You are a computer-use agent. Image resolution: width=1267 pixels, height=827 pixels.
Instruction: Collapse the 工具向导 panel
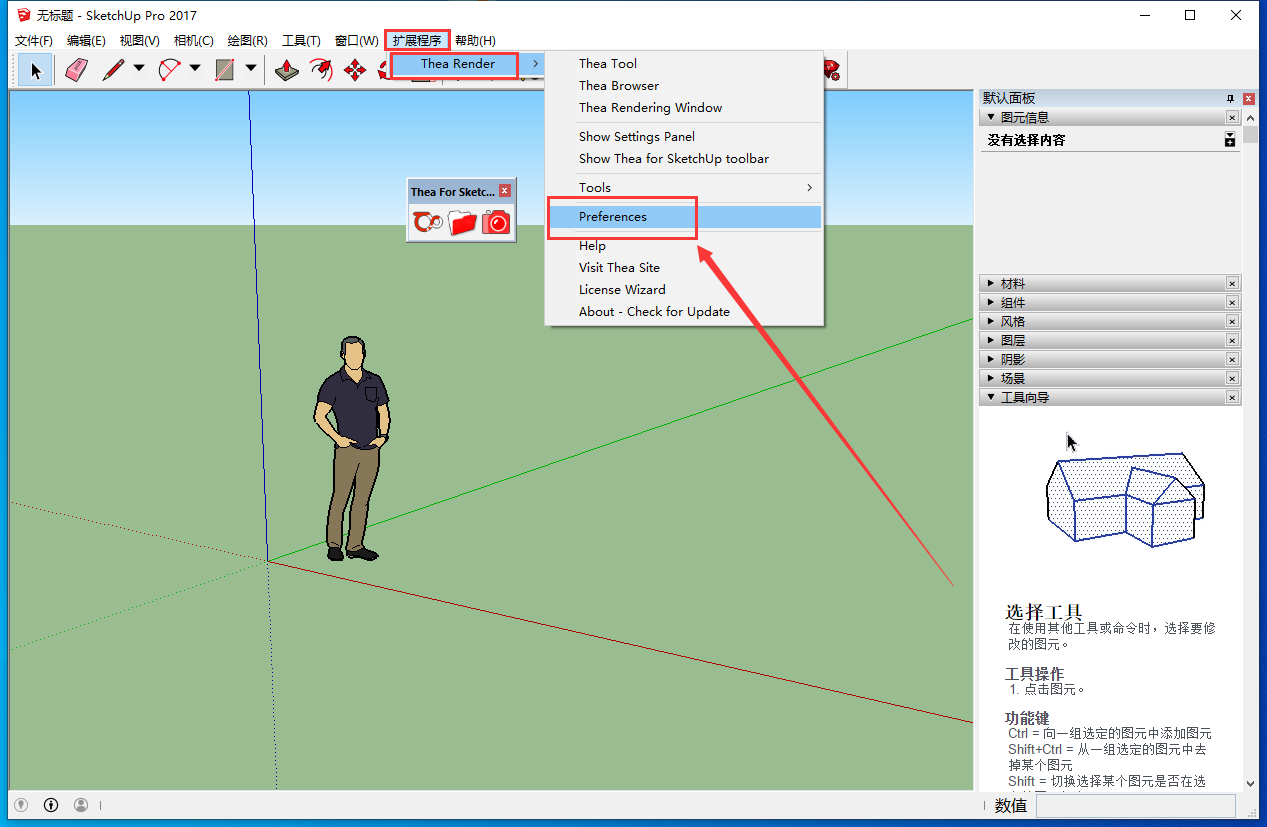point(991,397)
